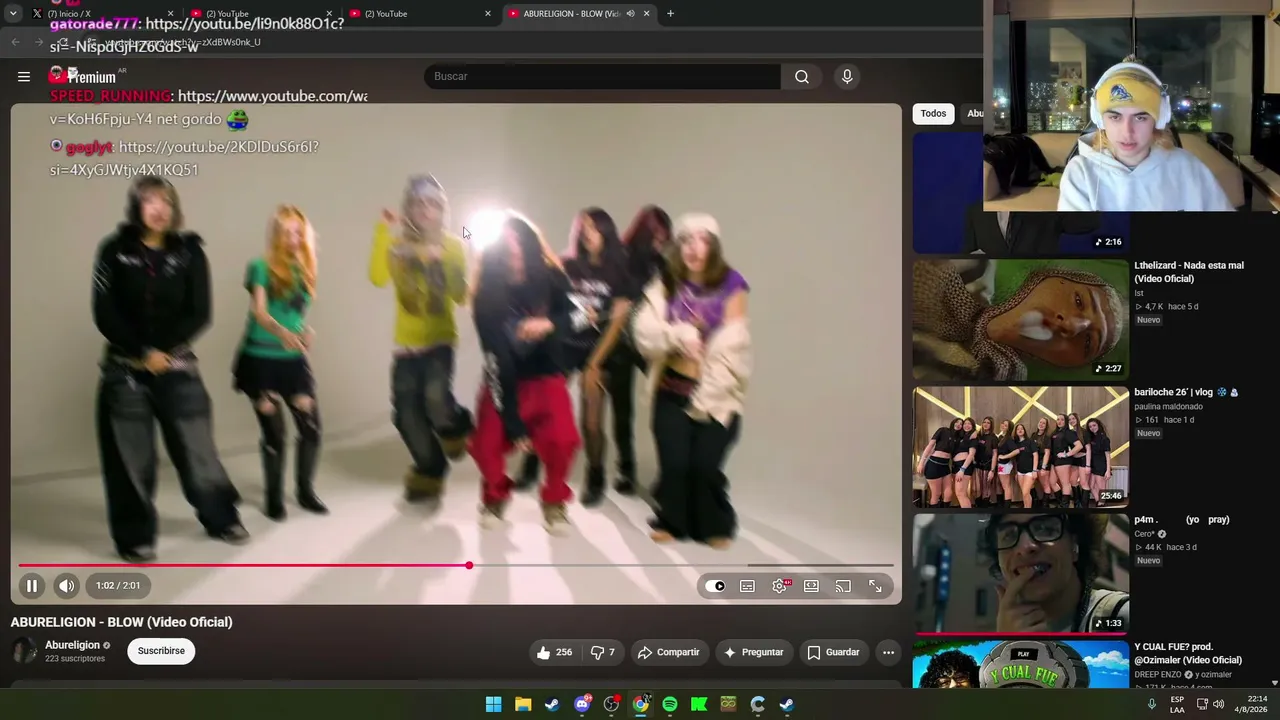Open Discord from the taskbar

tap(582, 704)
